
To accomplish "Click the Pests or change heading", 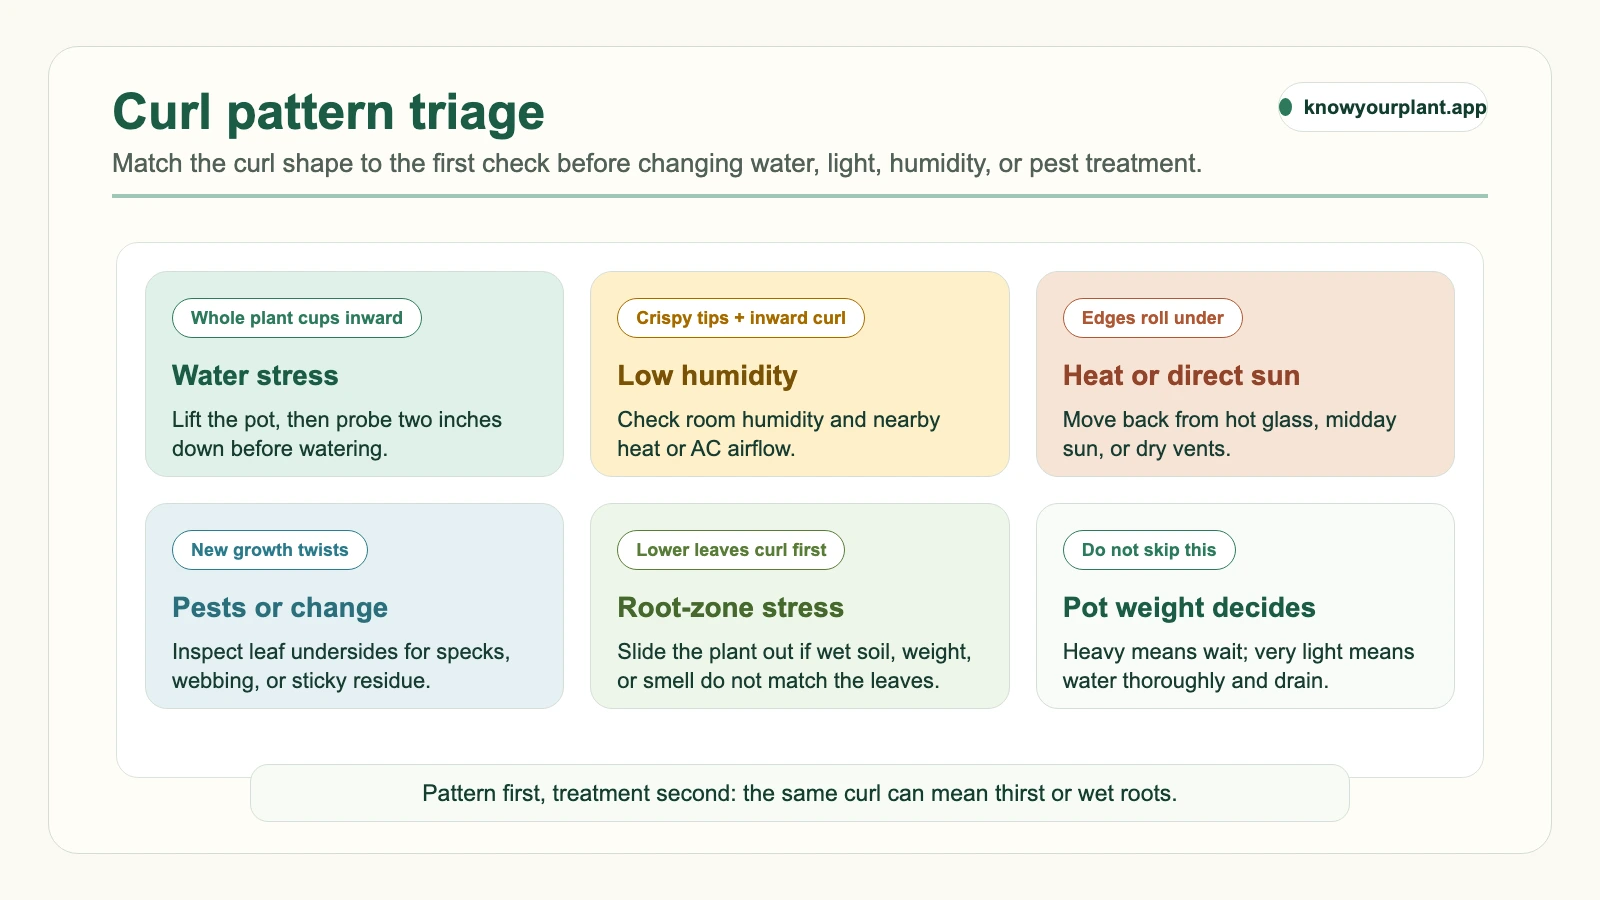I will (x=280, y=608).
